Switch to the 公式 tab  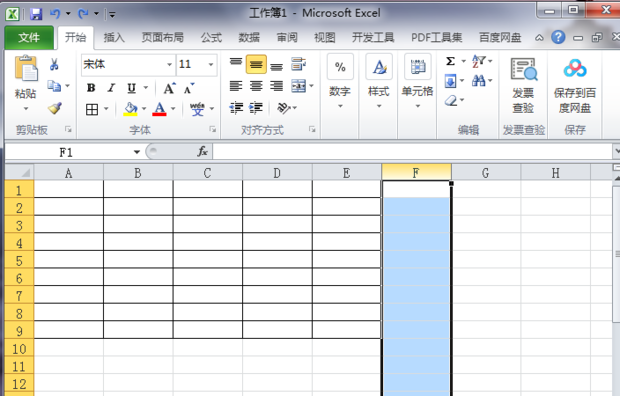(211, 38)
